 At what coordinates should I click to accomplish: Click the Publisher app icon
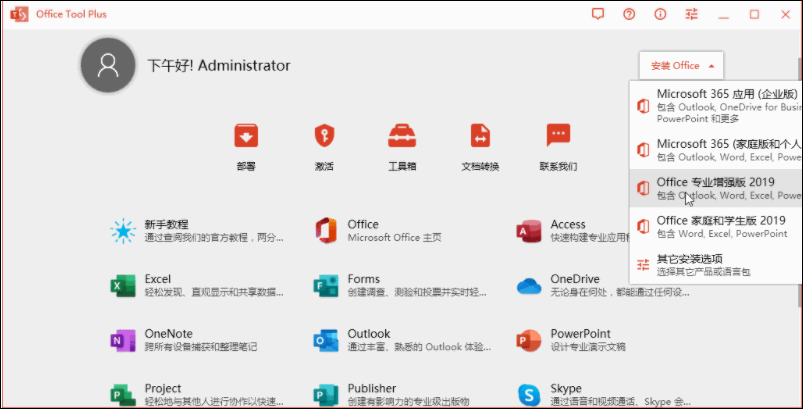click(x=326, y=395)
